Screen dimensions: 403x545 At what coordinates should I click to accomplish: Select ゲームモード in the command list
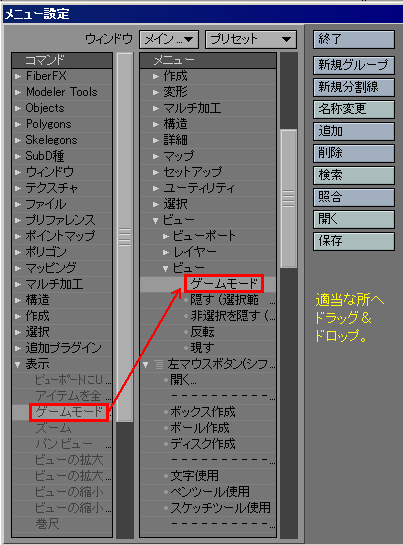click(x=69, y=412)
